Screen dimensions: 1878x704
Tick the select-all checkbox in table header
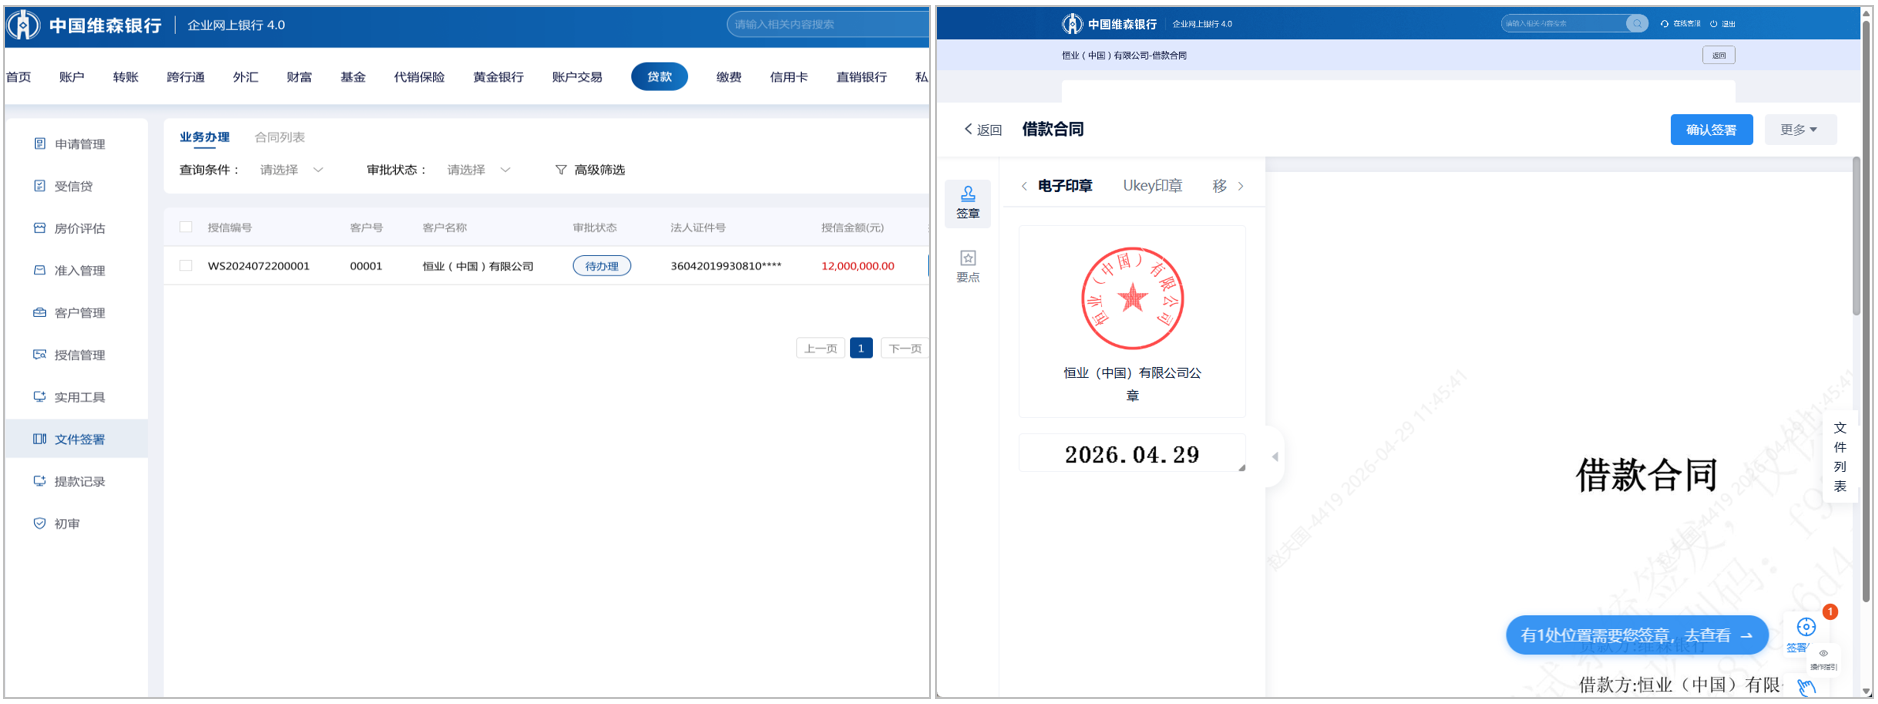point(186,227)
